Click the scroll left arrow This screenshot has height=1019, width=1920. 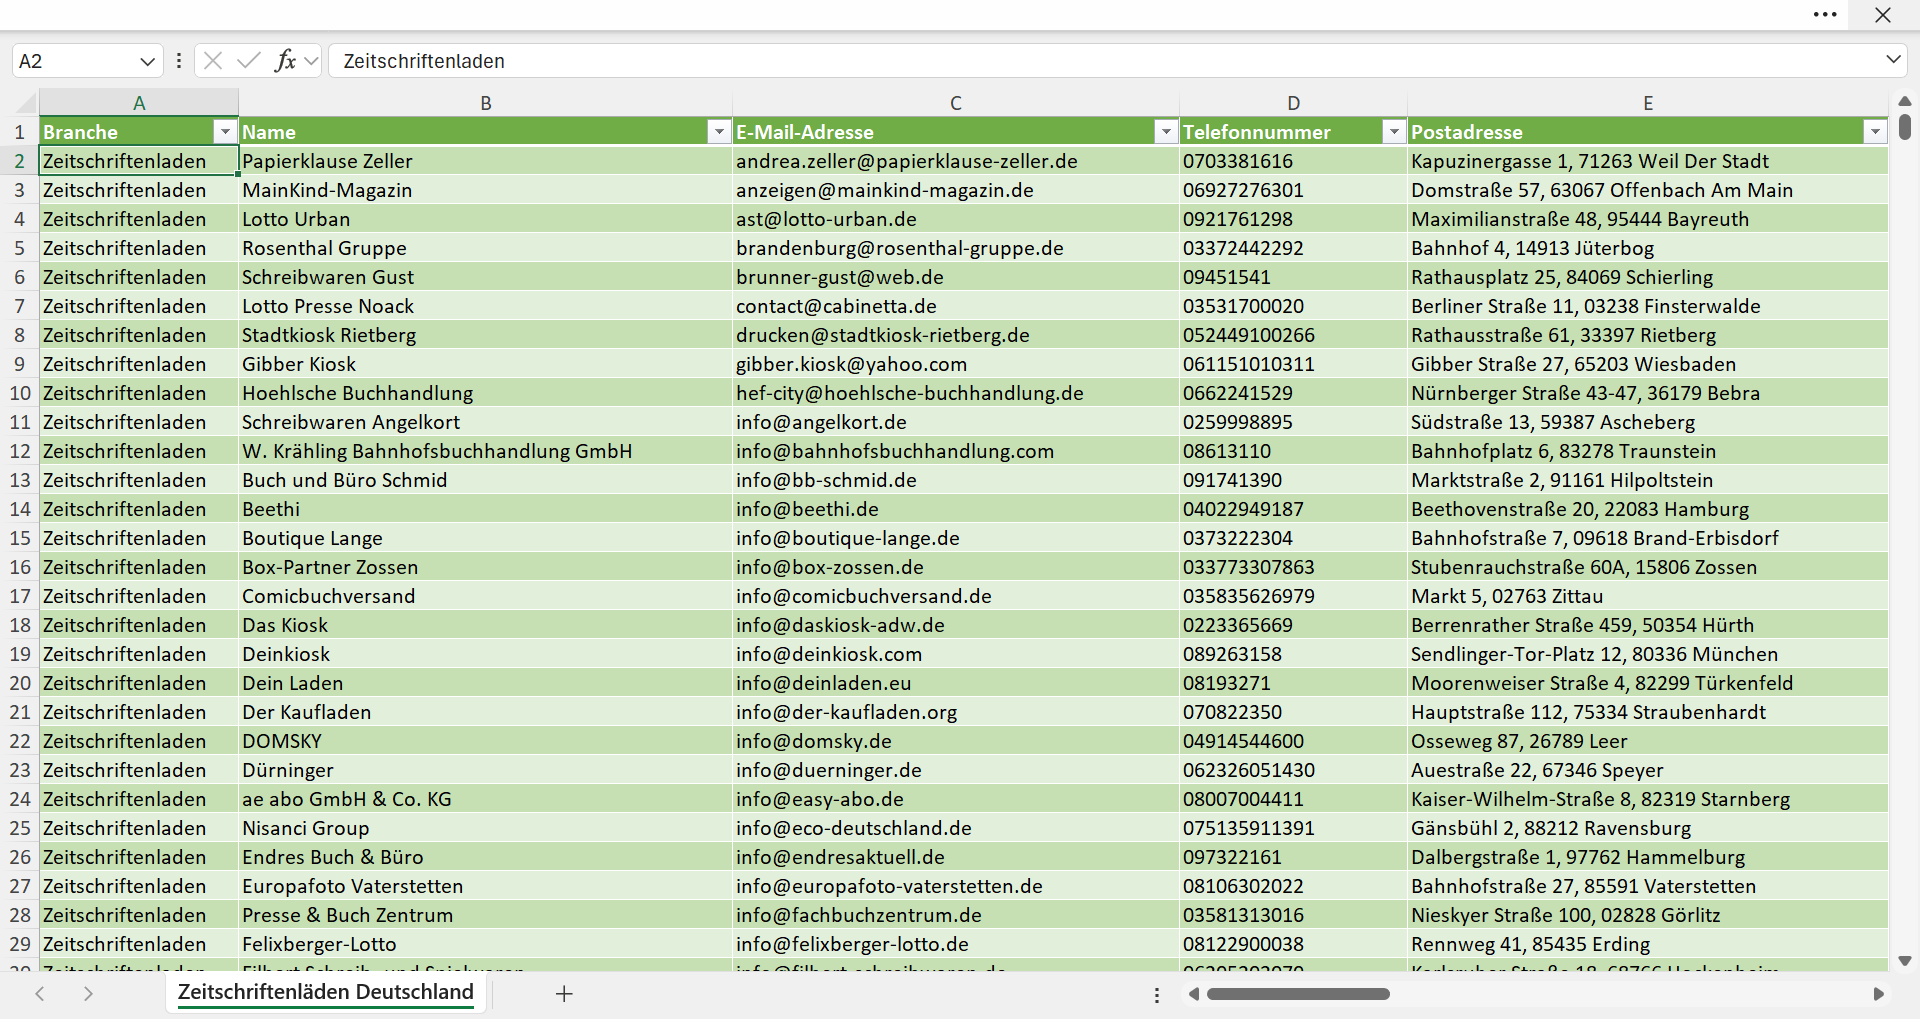pyautogui.click(x=1194, y=994)
